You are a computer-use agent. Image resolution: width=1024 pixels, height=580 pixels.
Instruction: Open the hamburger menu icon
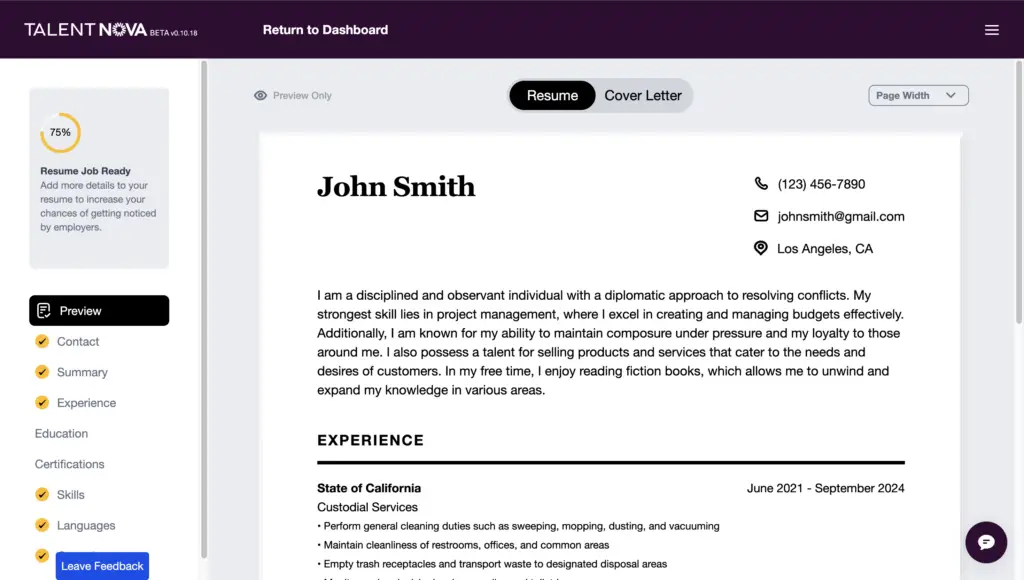coord(991,30)
